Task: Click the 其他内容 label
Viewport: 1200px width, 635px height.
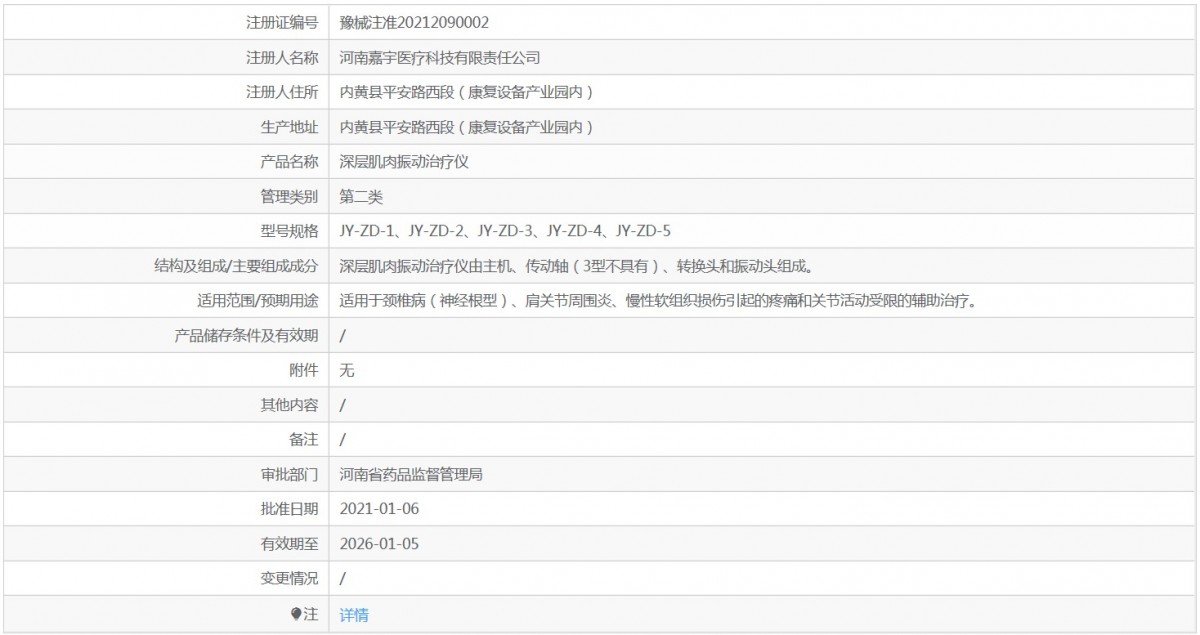Action: click(290, 406)
